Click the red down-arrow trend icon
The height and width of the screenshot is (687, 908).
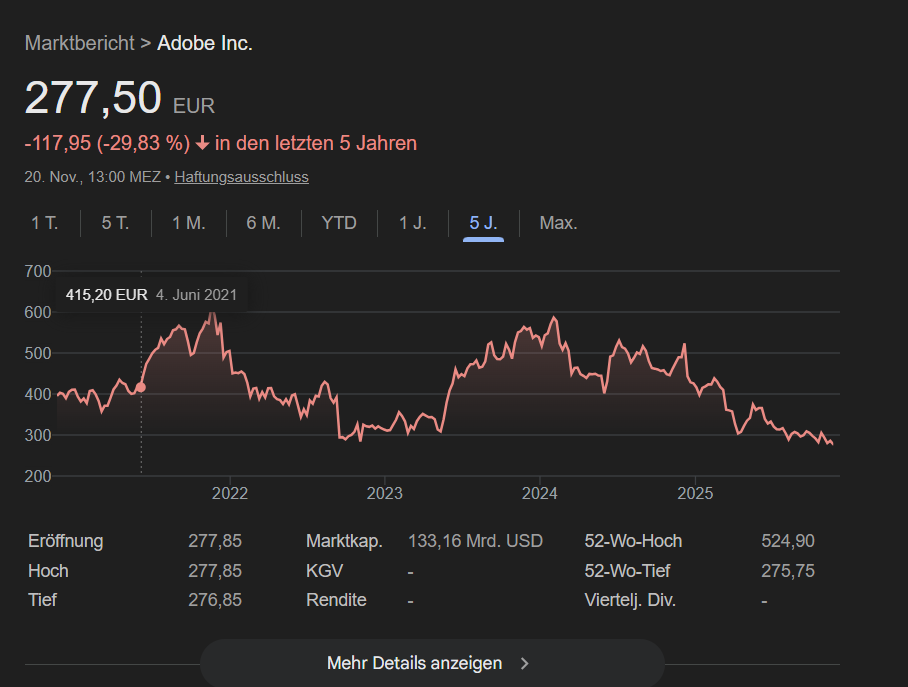pos(202,143)
